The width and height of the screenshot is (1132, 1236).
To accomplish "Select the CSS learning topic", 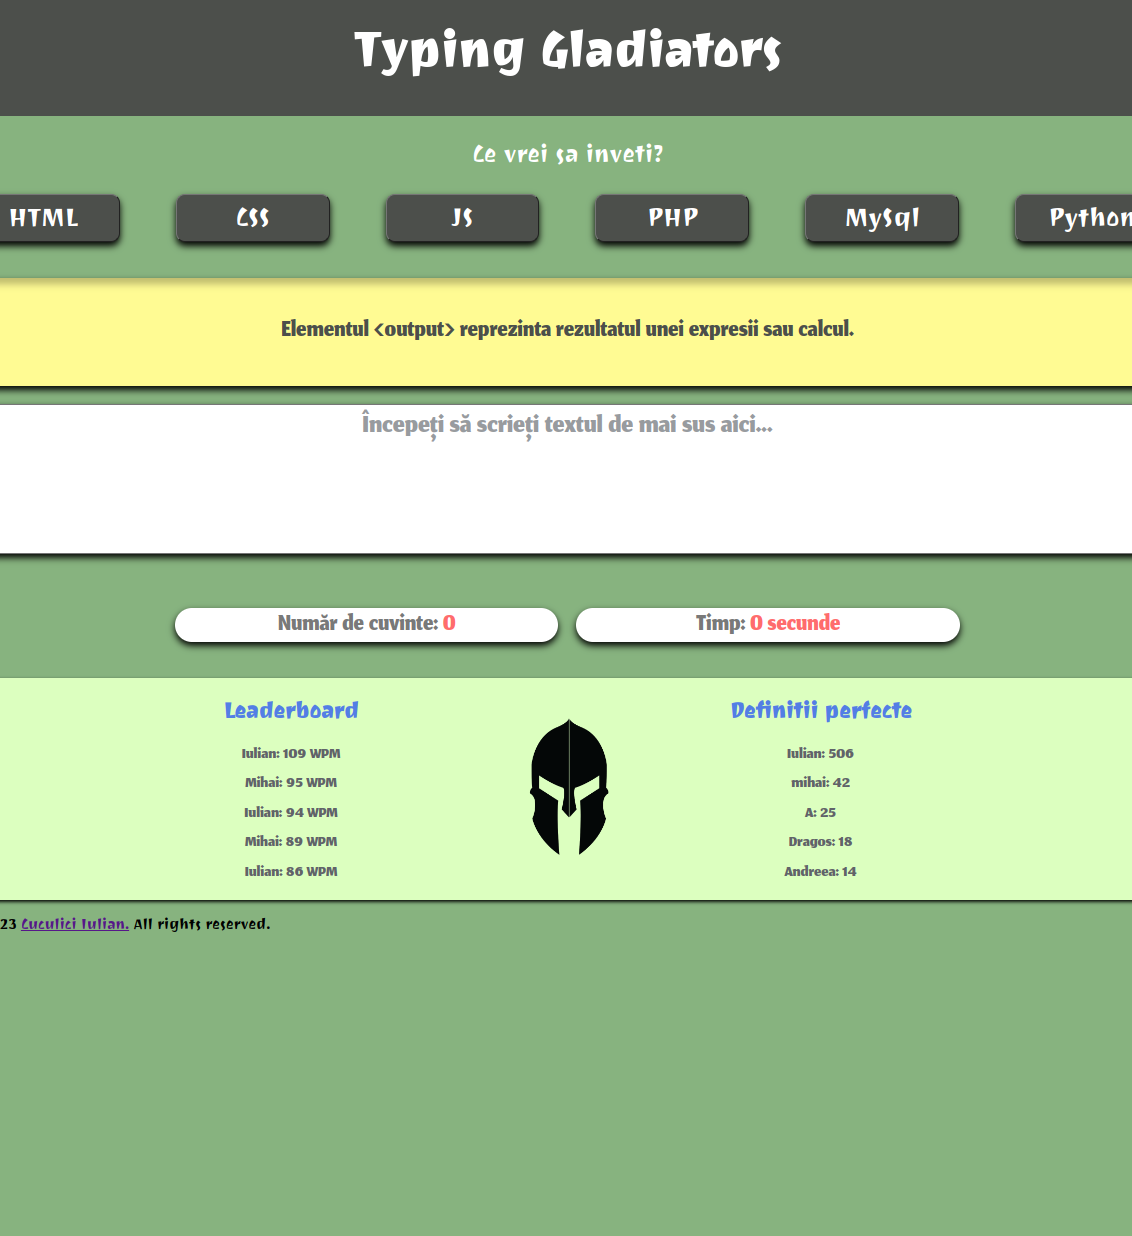I will (x=252, y=218).
